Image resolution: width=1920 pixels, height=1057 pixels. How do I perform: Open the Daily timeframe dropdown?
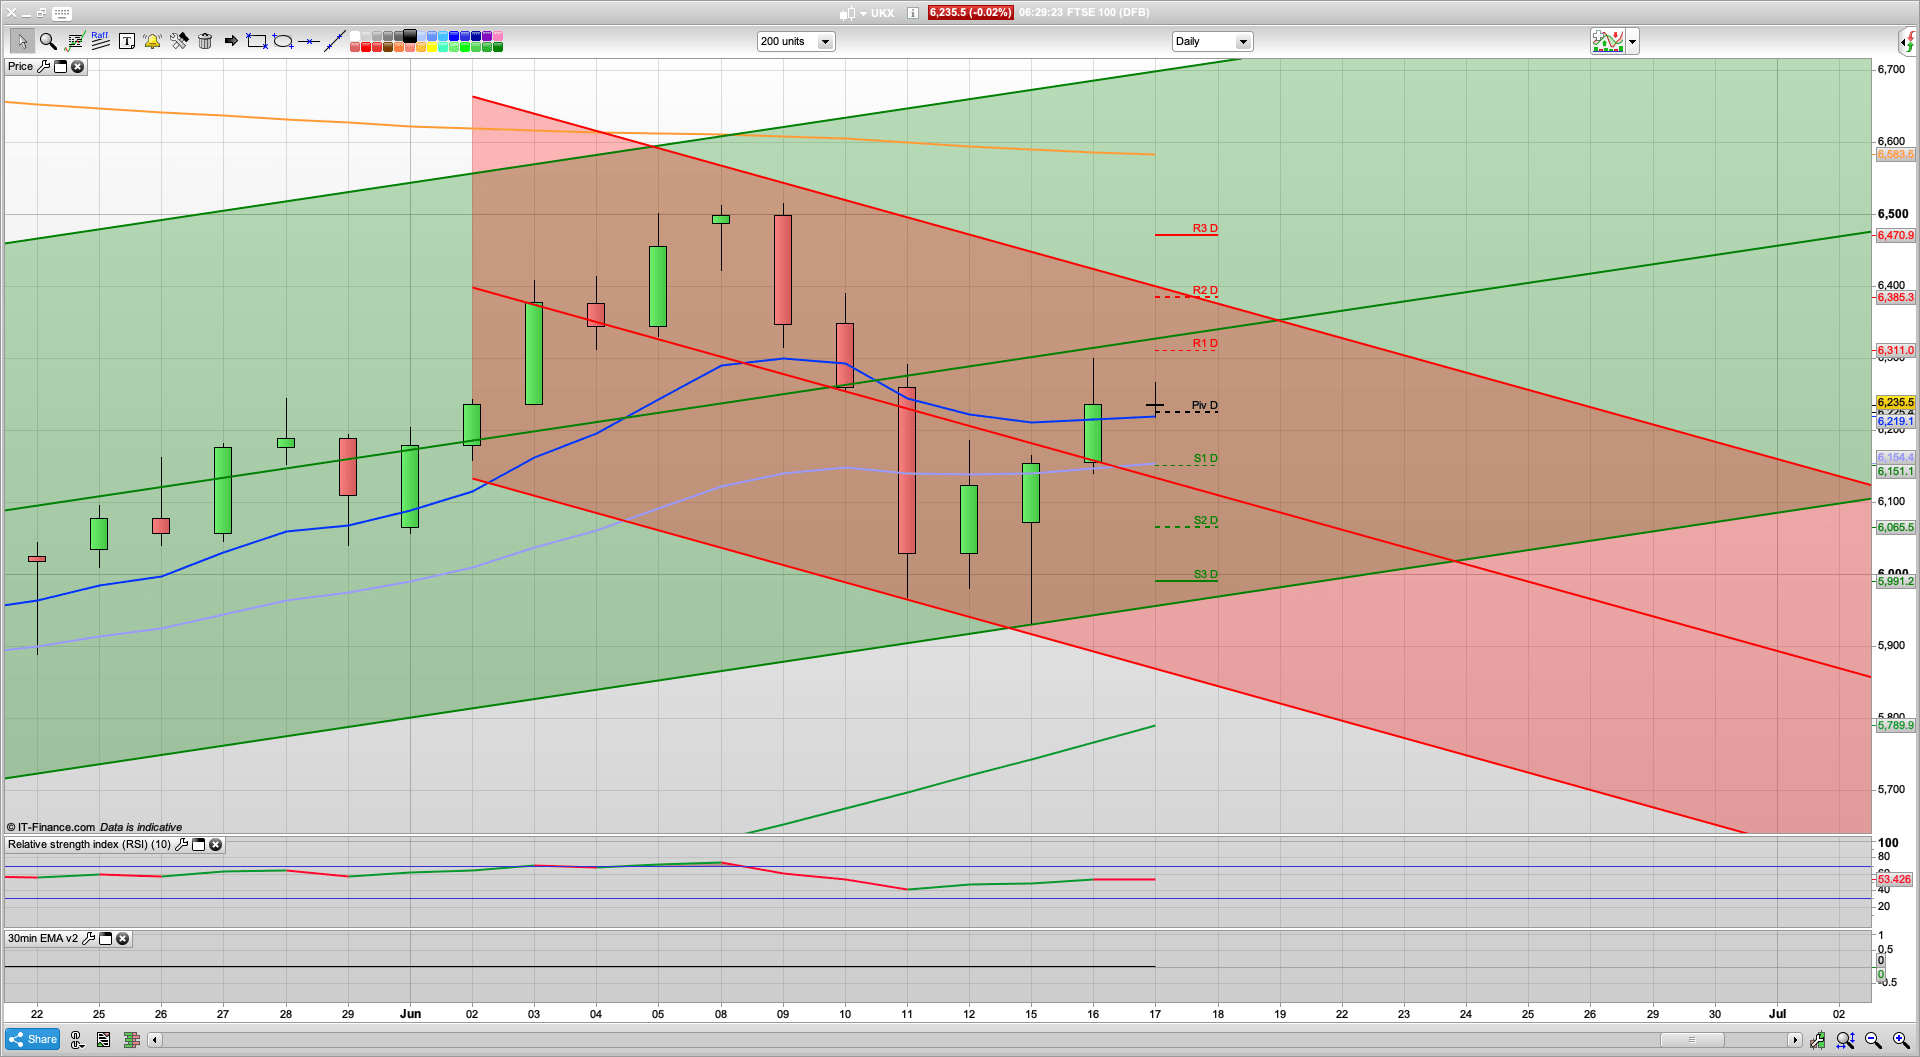(x=1212, y=41)
